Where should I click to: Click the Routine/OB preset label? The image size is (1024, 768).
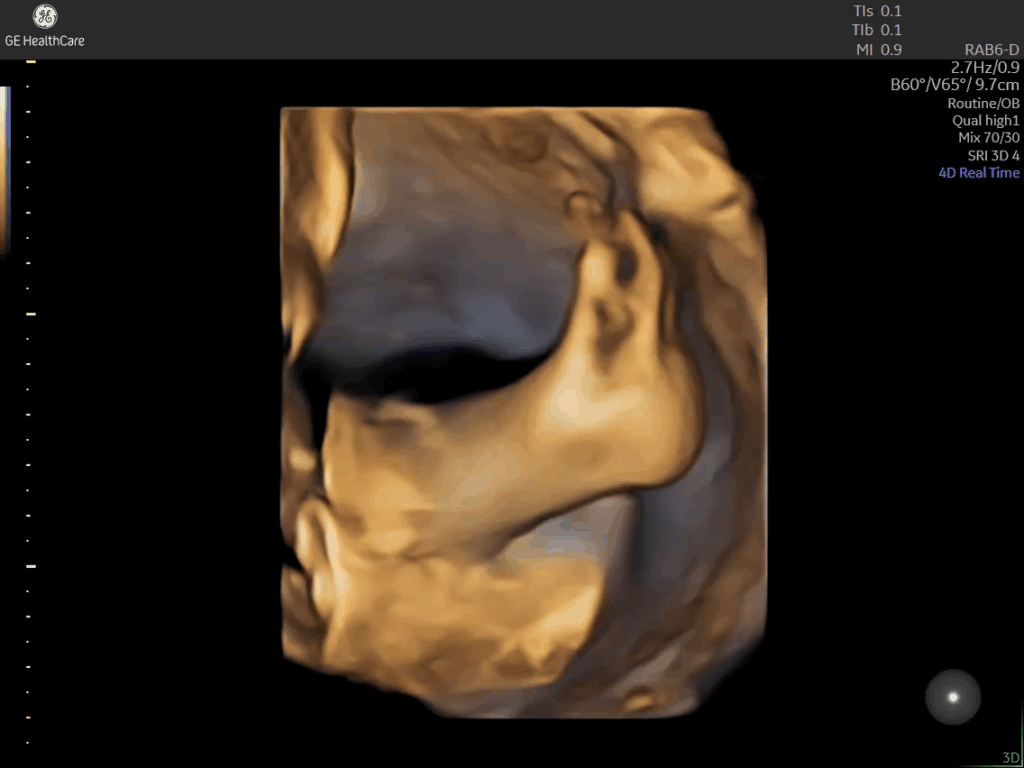coord(984,103)
